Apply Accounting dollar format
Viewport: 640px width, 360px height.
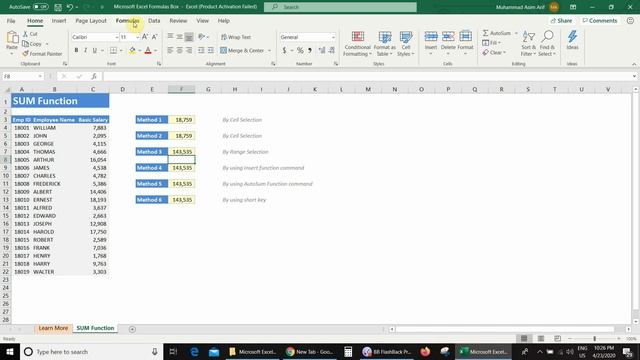pos(284,50)
